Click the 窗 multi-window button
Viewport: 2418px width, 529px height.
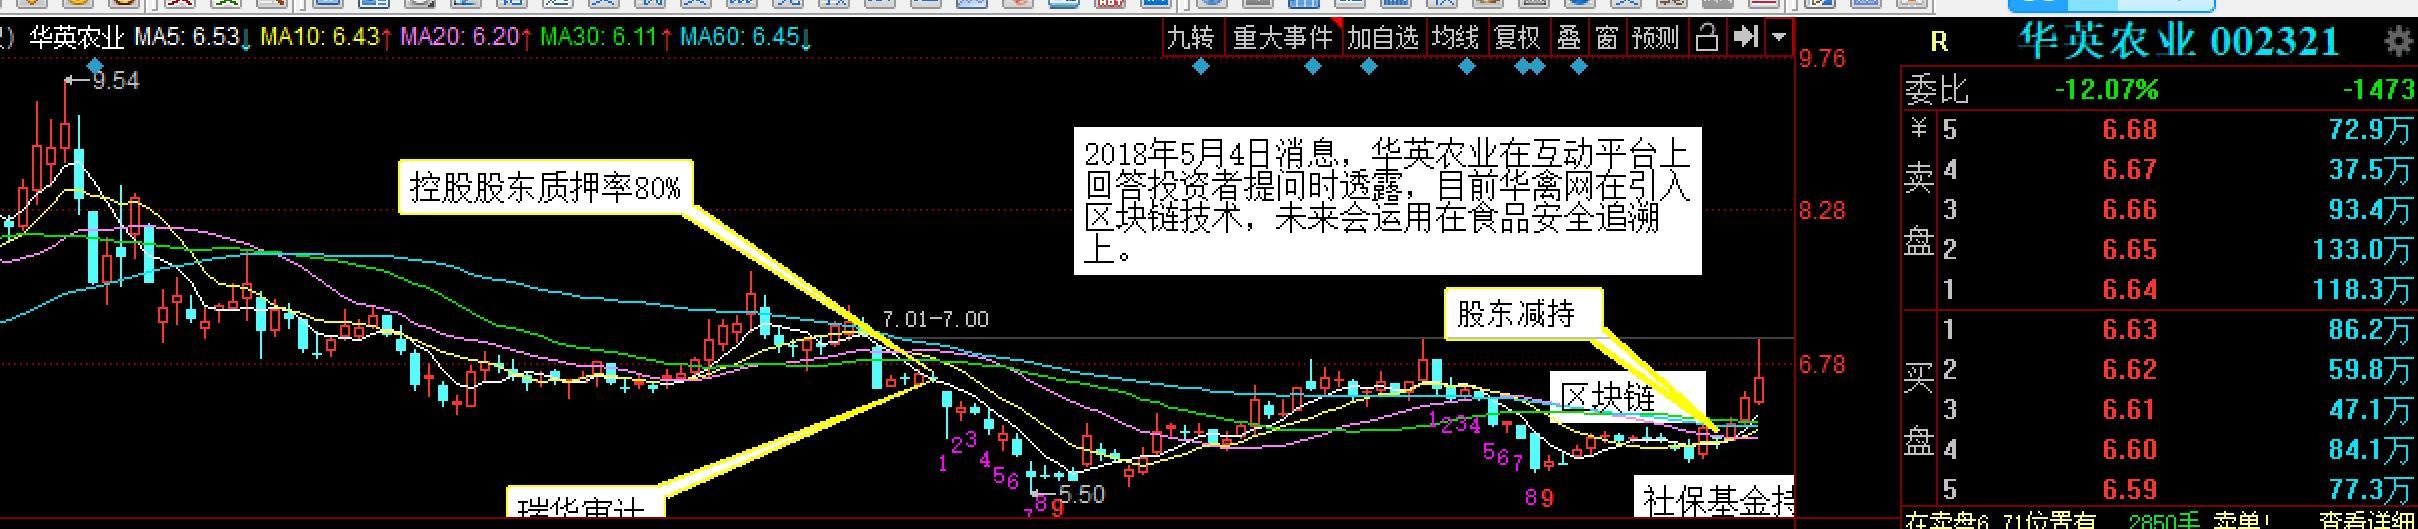coord(1606,38)
